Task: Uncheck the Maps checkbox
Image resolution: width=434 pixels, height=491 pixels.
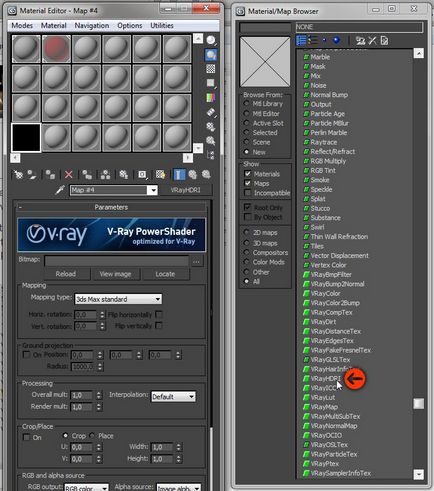Action: (x=248, y=183)
